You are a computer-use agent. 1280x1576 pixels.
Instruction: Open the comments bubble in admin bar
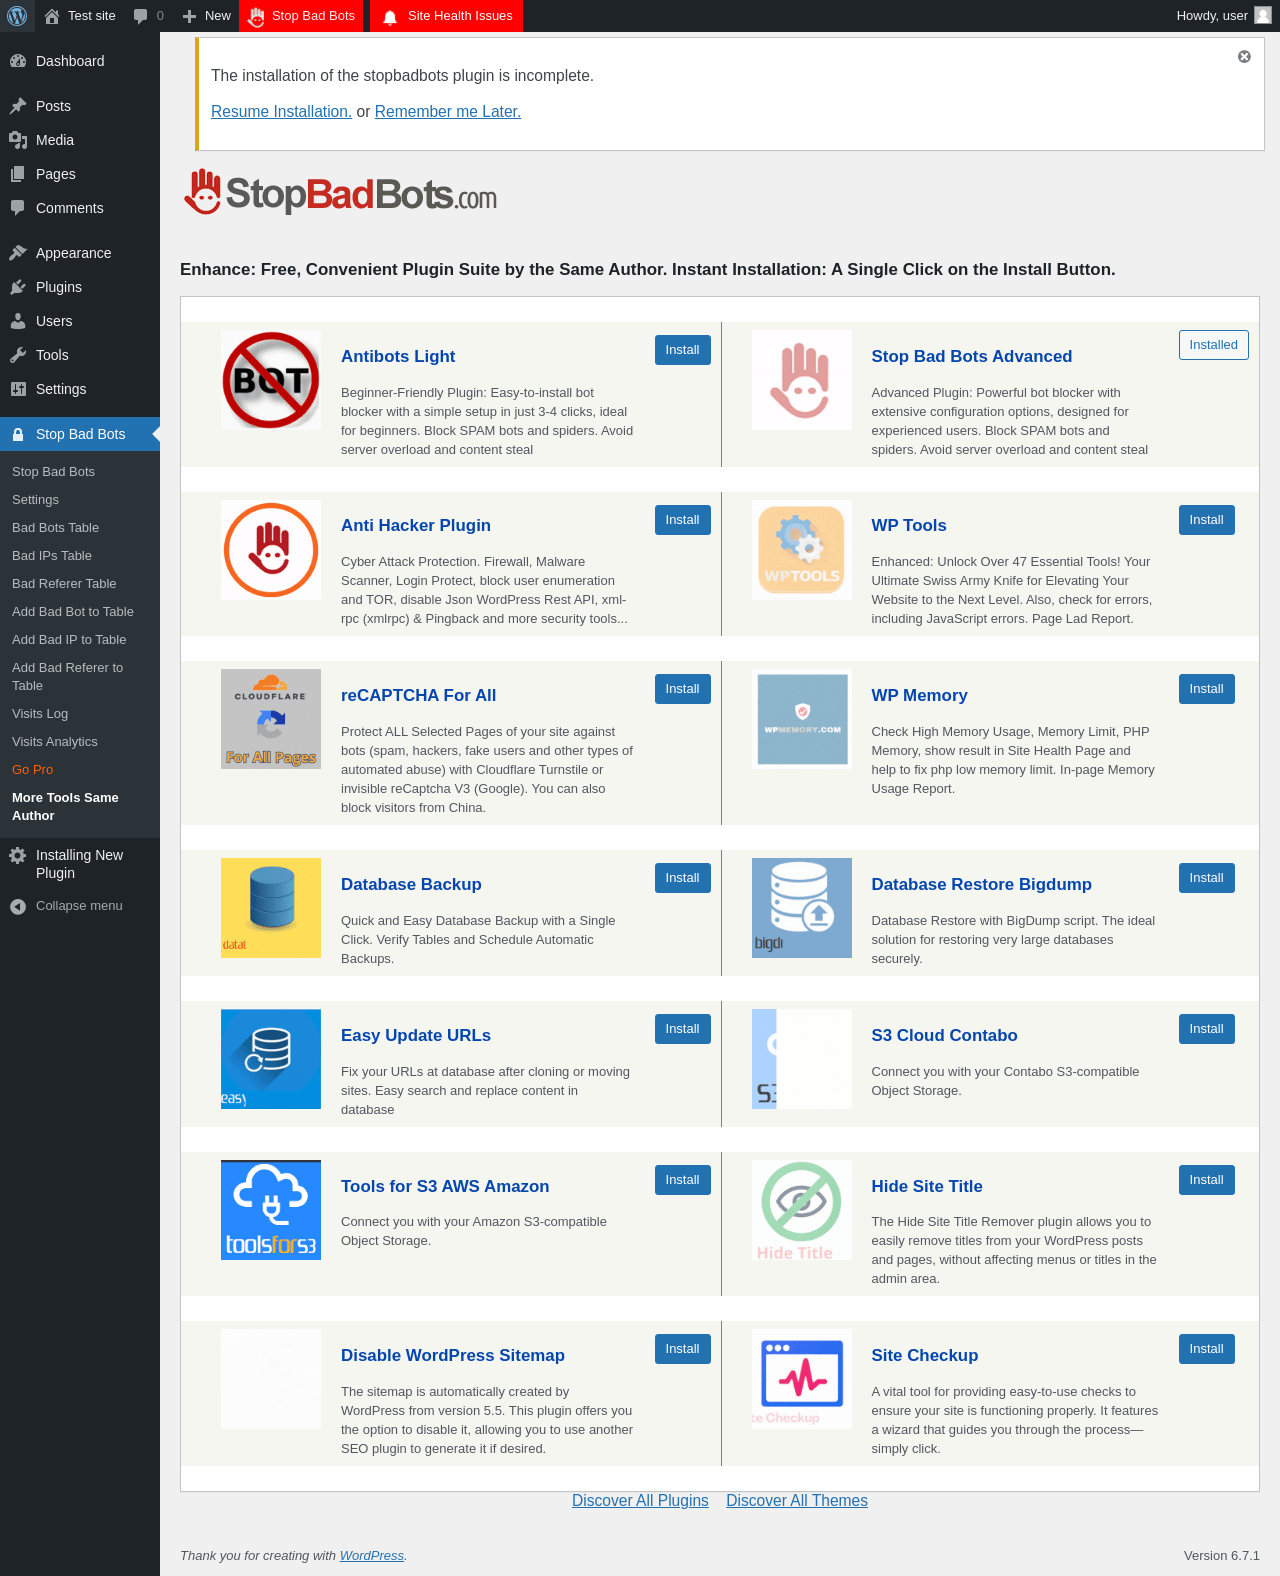click(x=141, y=16)
